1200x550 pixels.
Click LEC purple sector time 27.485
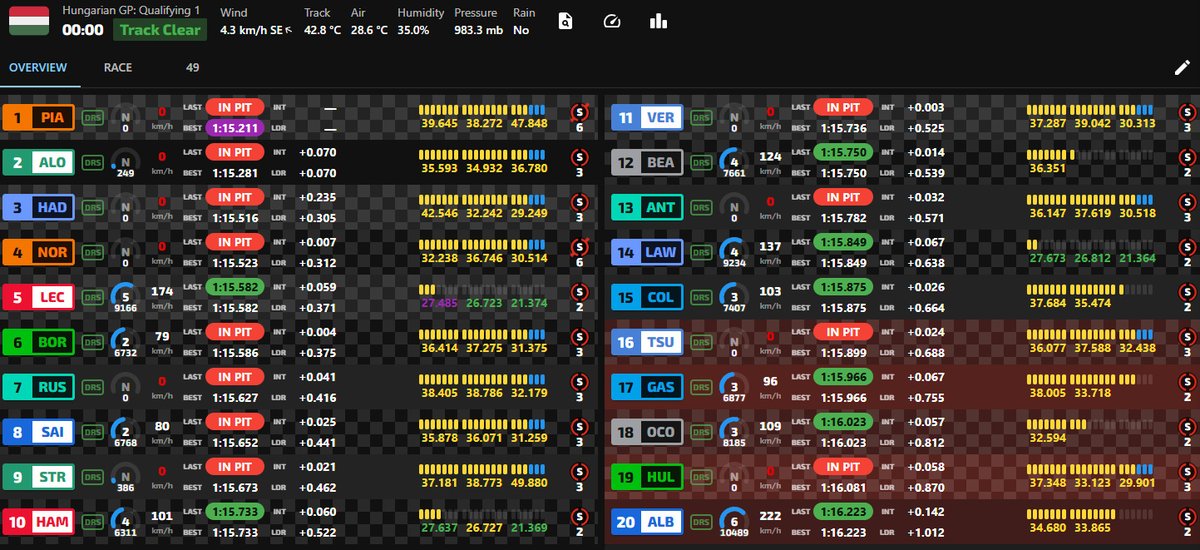pyautogui.click(x=438, y=302)
